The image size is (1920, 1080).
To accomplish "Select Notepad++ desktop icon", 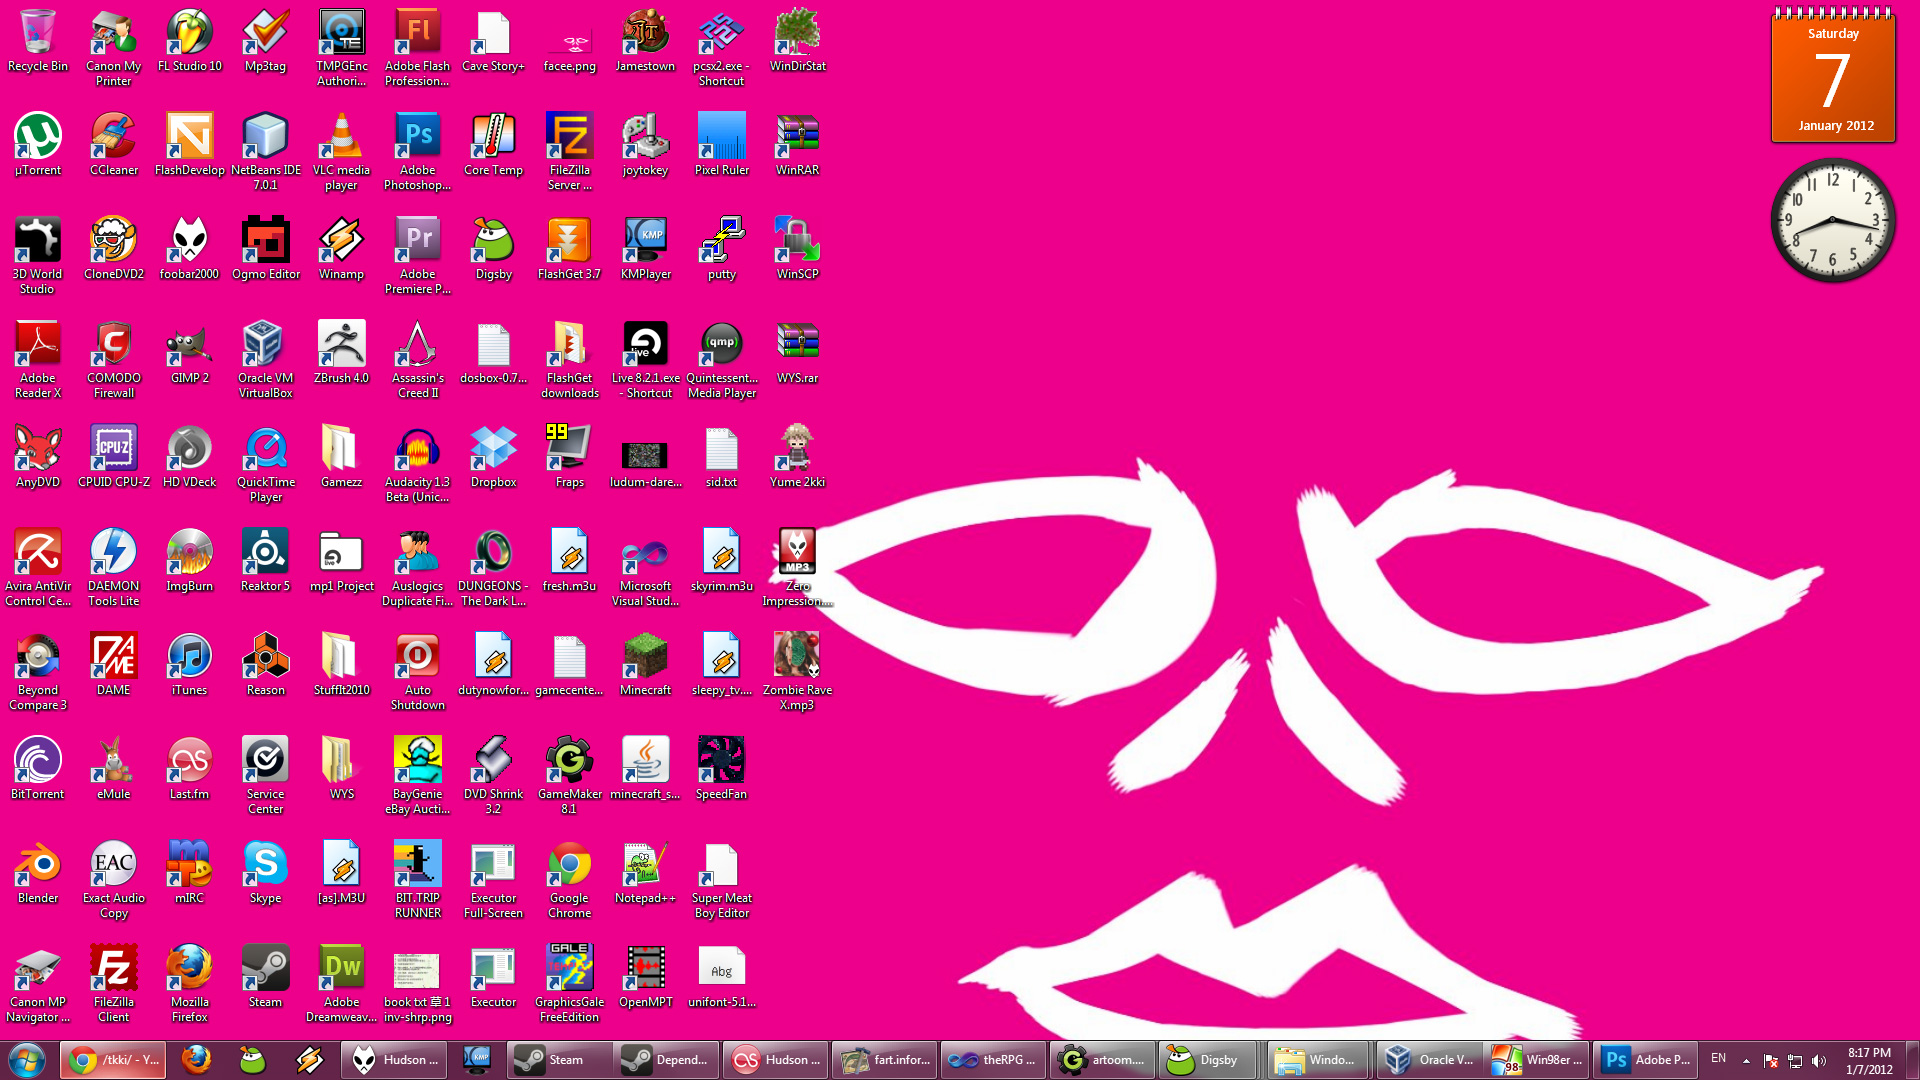I will click(646, 873).
